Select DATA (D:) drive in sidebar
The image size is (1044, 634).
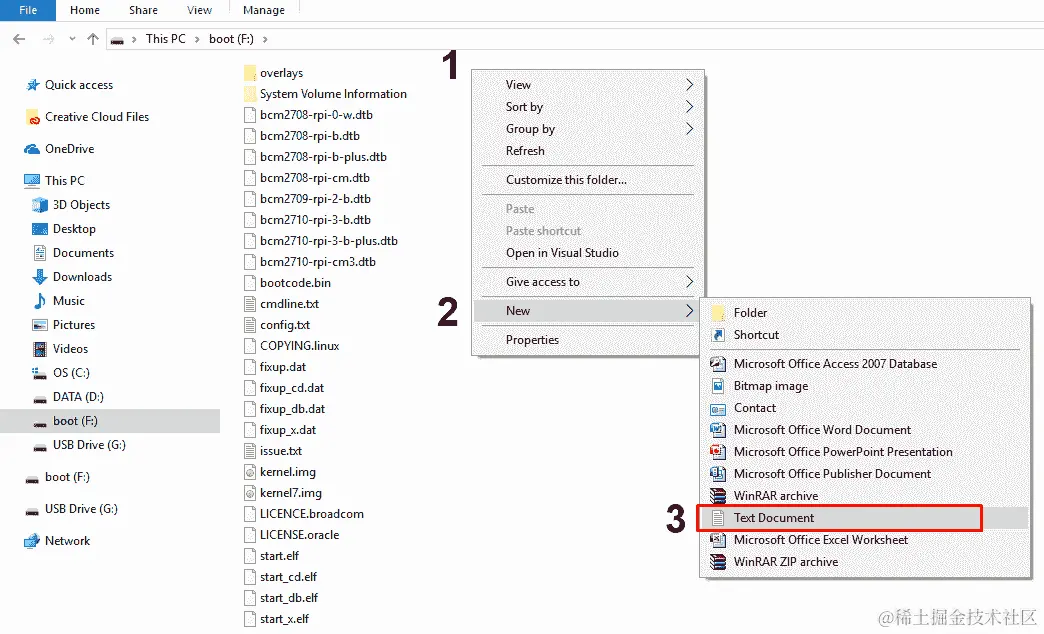coord(78,397)
